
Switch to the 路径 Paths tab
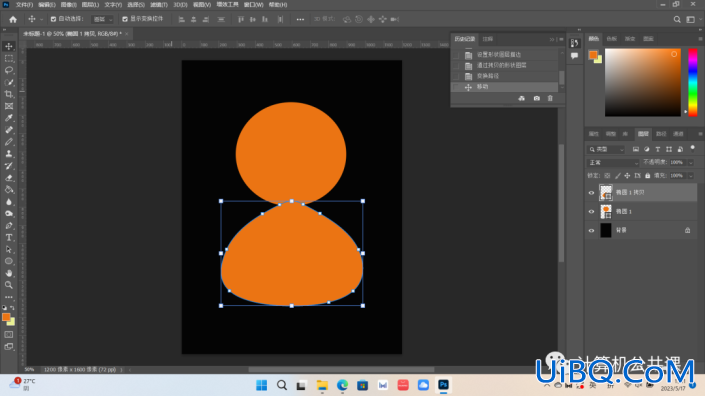tap(661, 134)
